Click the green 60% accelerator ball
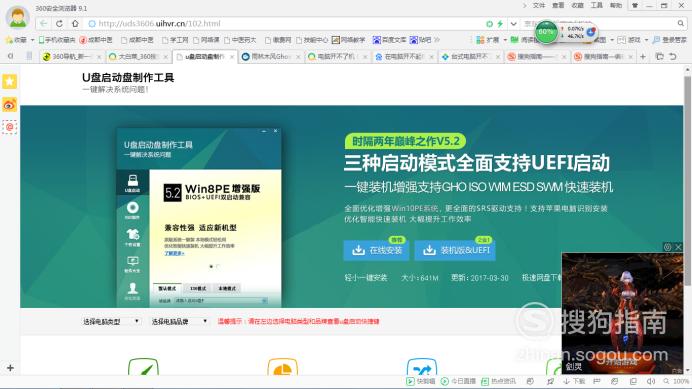The image size is (692, 389). point(546,32)
